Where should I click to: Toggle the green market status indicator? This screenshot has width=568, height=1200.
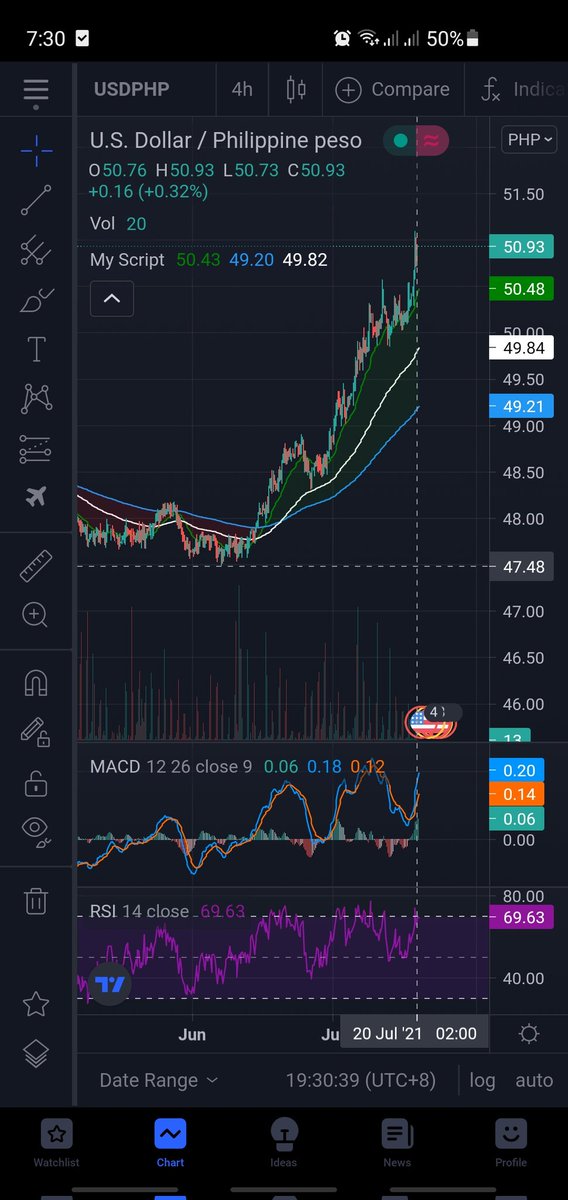[401, 141]
